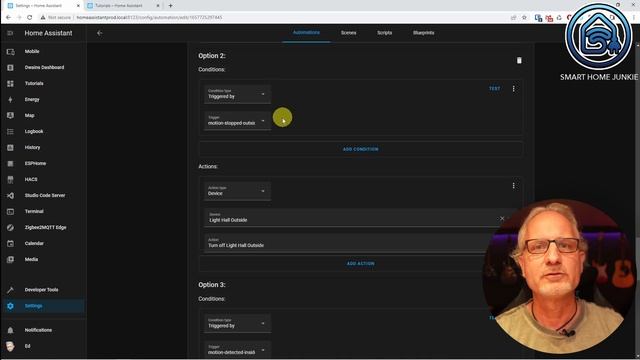Click the Light Hall Outside device field

pyautogui.click(x=355, y=218)
